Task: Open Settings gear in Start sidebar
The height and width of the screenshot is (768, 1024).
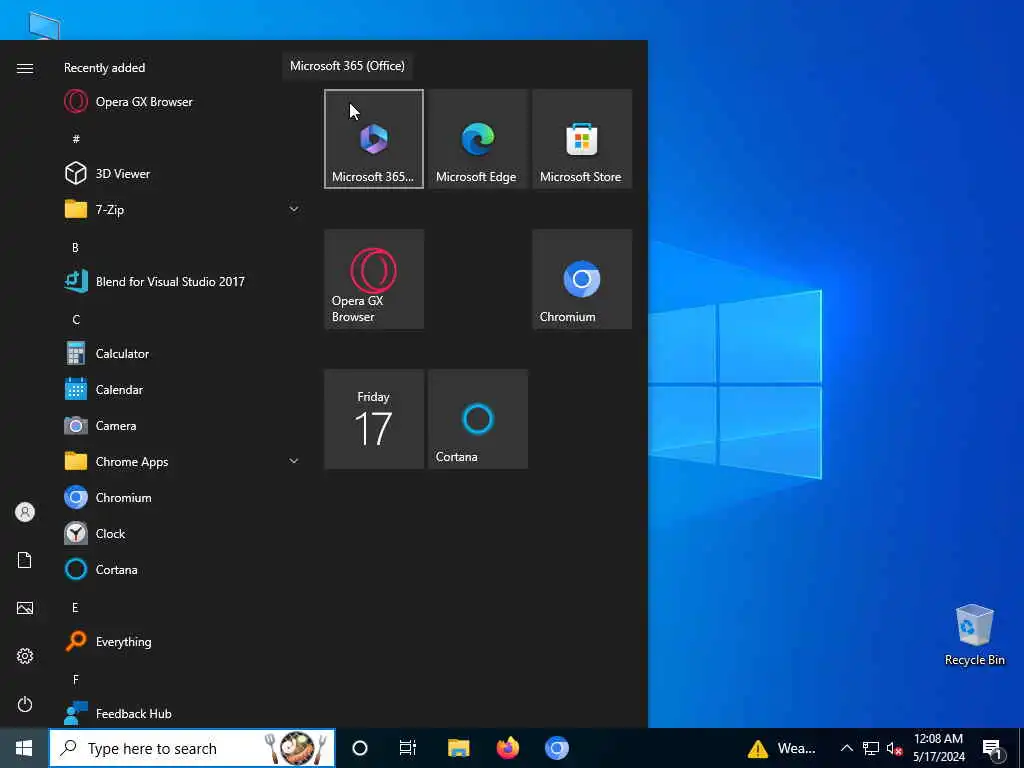Action: (25, 656)
